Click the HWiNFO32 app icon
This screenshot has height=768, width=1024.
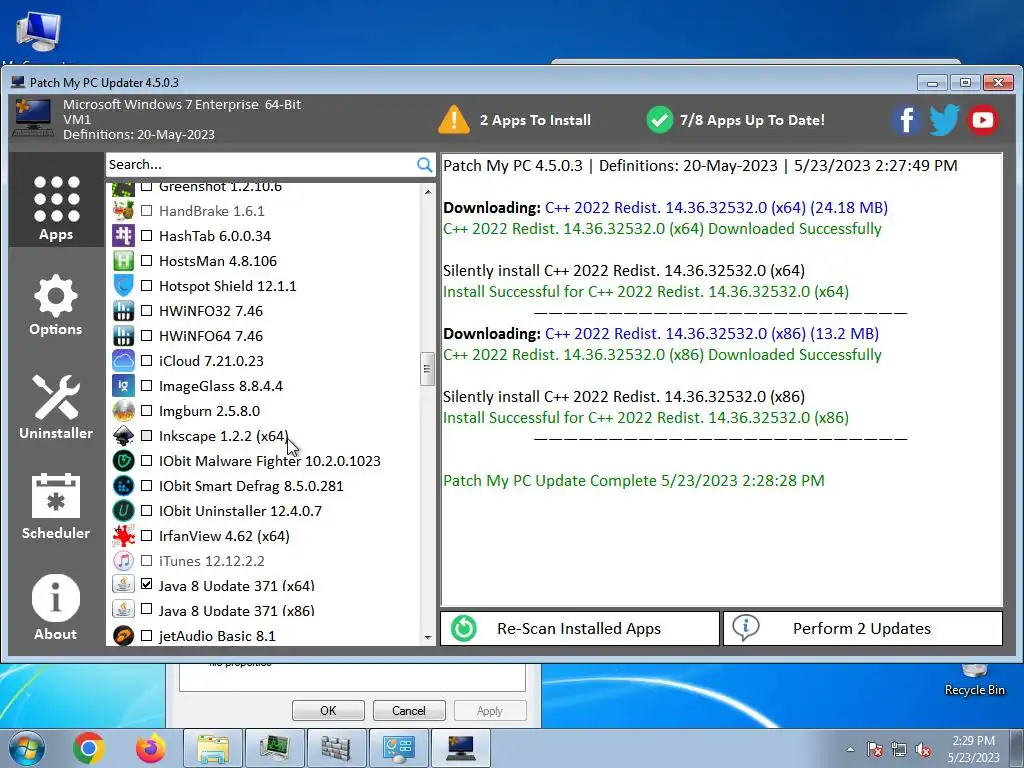click(123, 311)
